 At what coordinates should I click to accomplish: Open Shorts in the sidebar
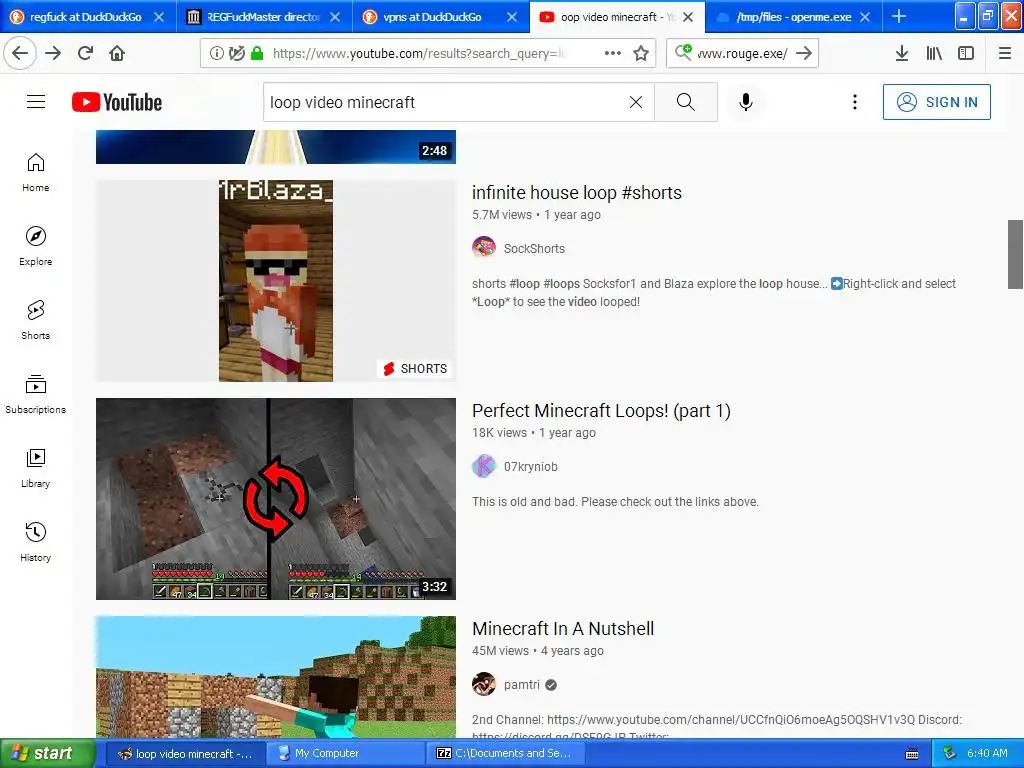35,320
